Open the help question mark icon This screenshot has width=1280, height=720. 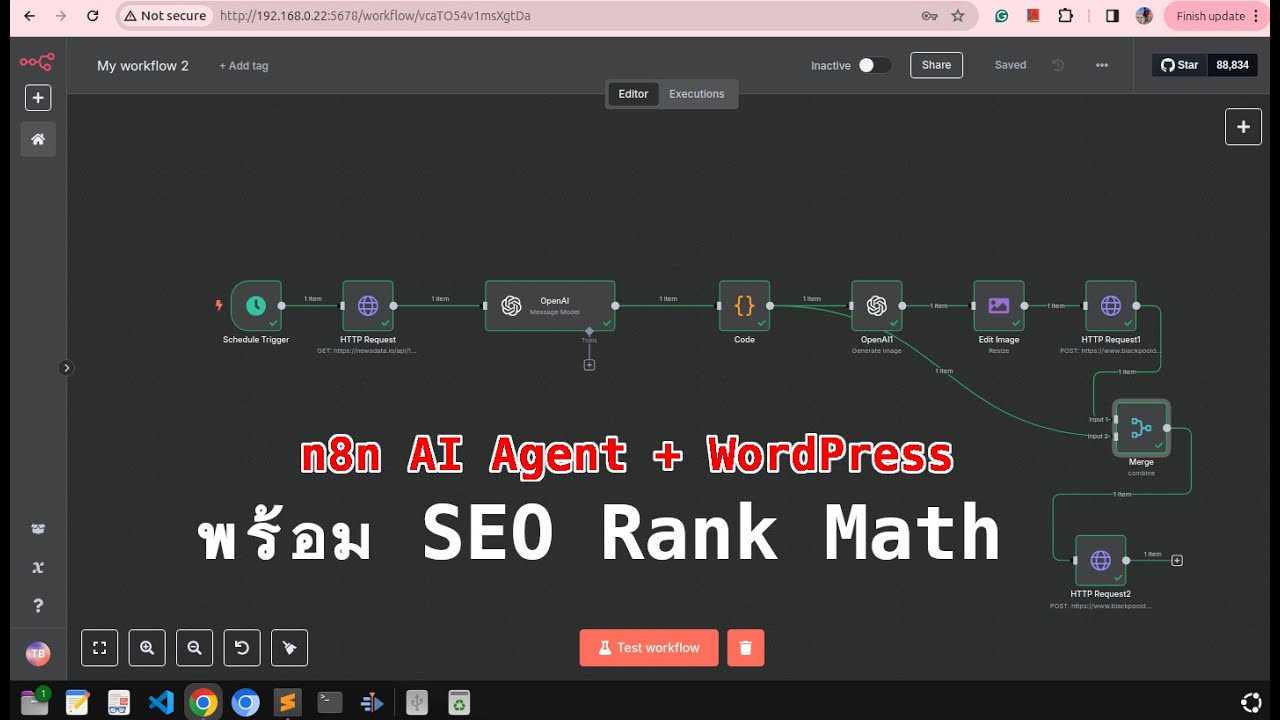[x=38, y=605]
